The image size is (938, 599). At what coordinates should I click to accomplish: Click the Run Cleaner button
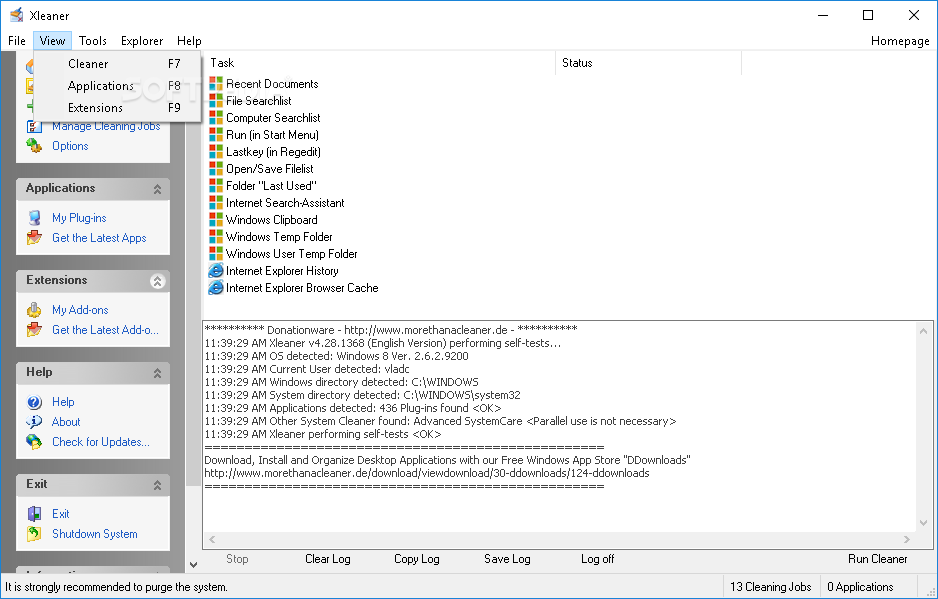(878, 559)
